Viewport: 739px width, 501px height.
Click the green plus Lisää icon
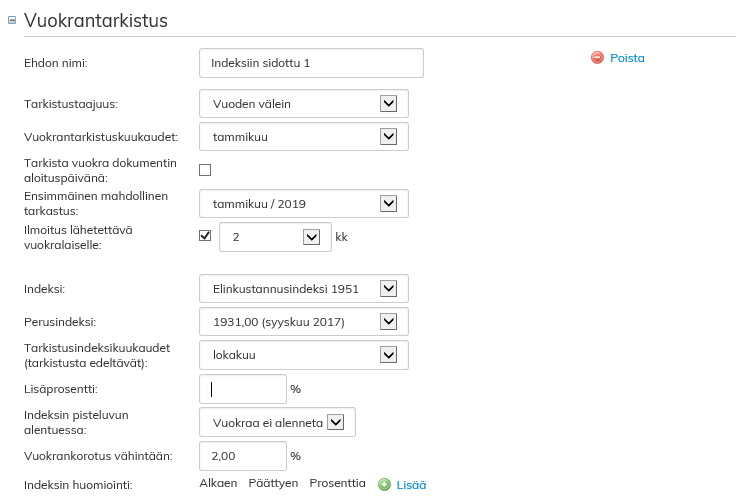tap(385, 485)
